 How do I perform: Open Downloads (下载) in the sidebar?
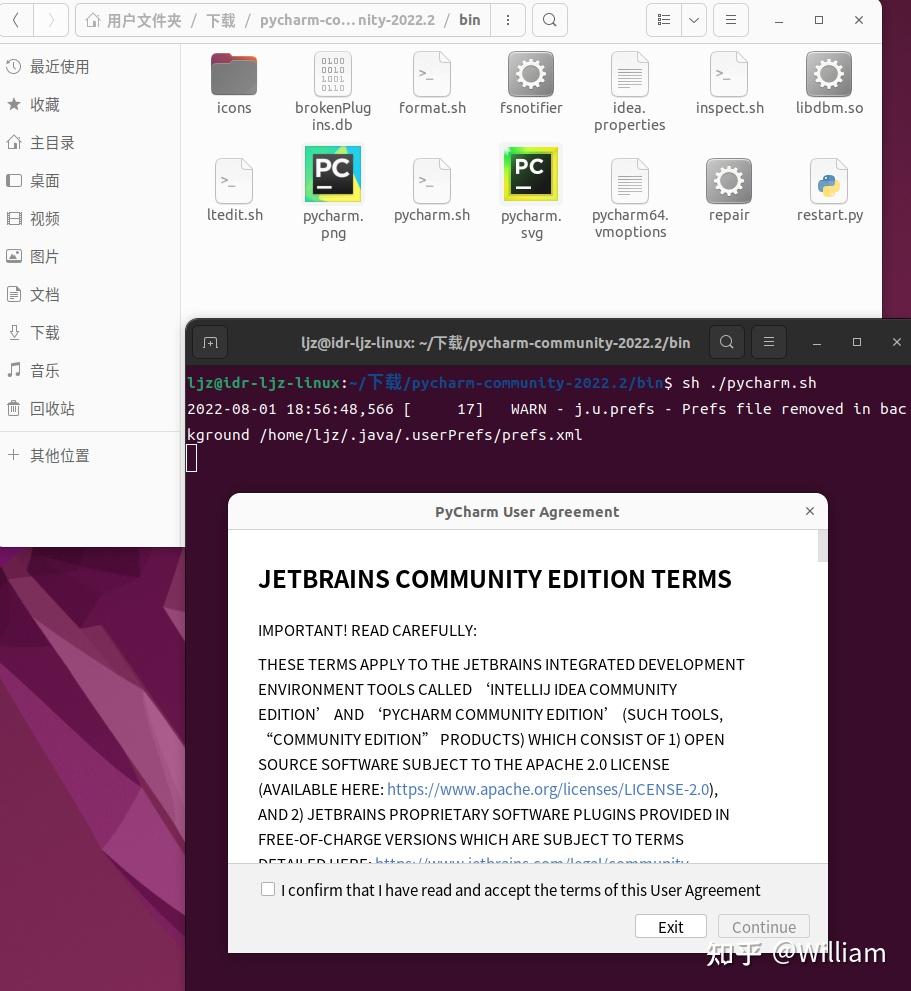(90, 332)
